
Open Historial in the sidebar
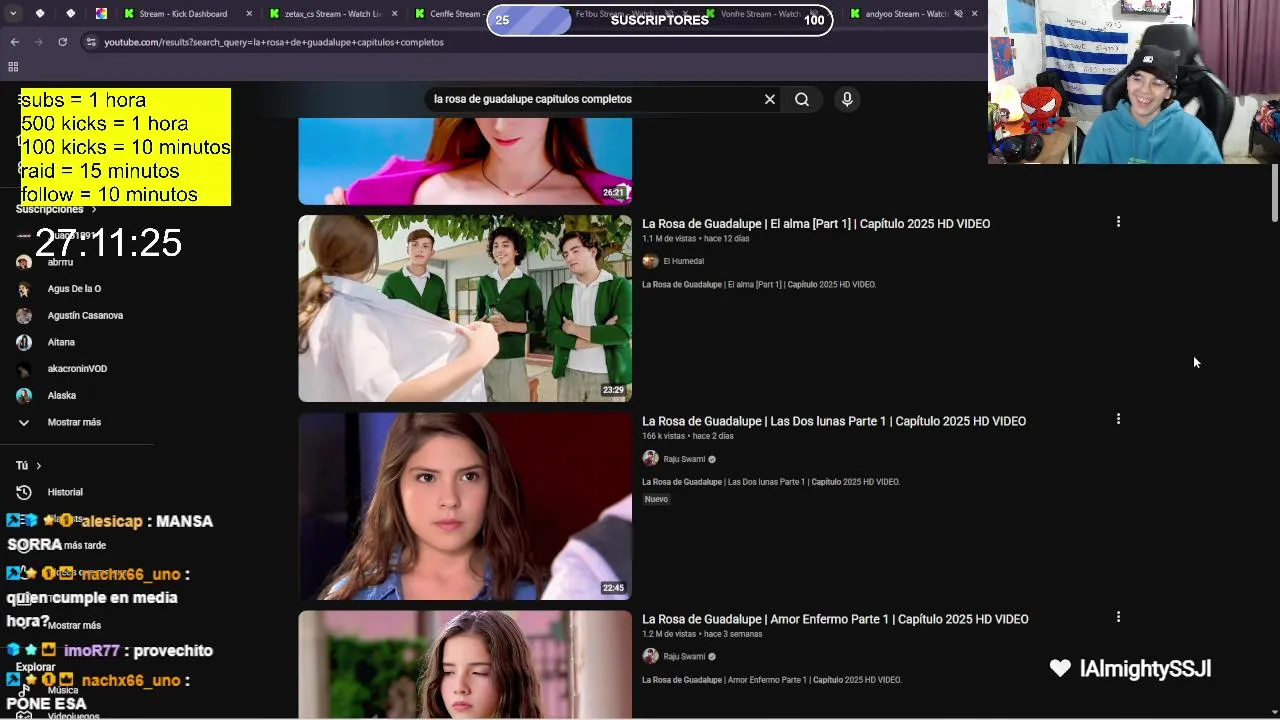(65, 492)
